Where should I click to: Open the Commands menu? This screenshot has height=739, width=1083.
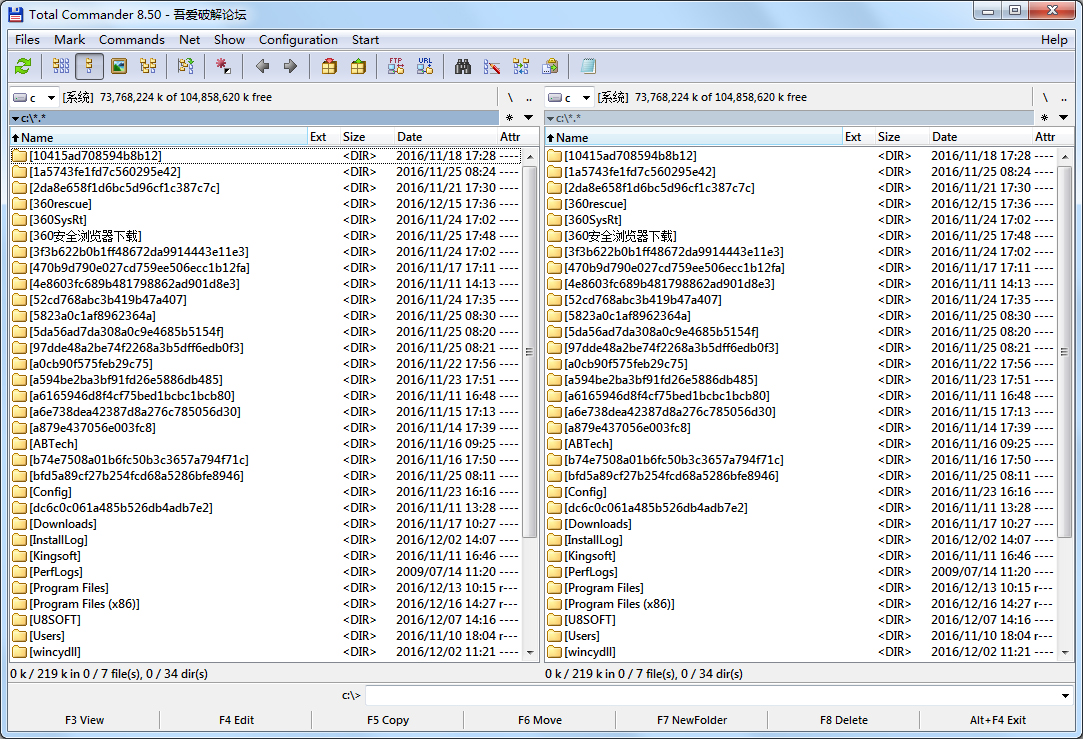pos(131,40)
